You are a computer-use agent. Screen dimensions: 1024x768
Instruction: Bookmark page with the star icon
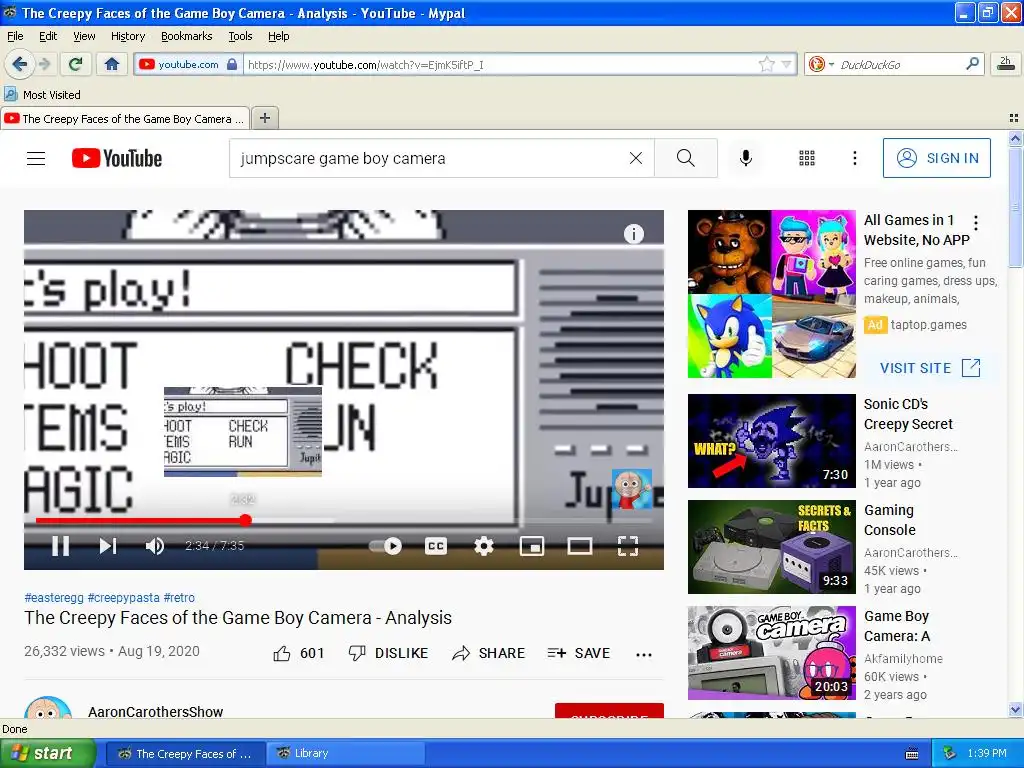pos(766,64)
